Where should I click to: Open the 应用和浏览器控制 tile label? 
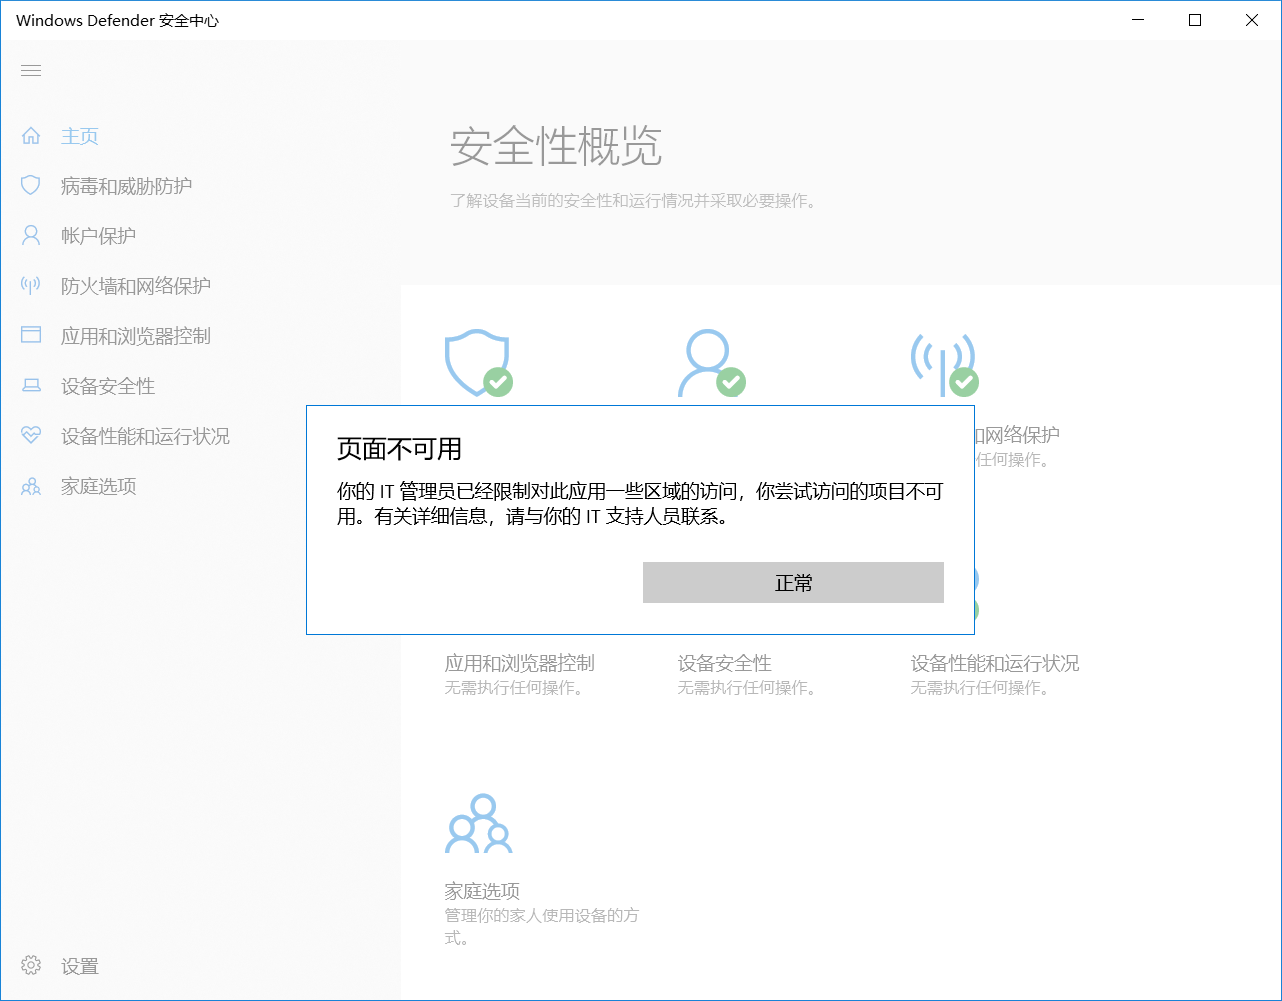(519, 663)
